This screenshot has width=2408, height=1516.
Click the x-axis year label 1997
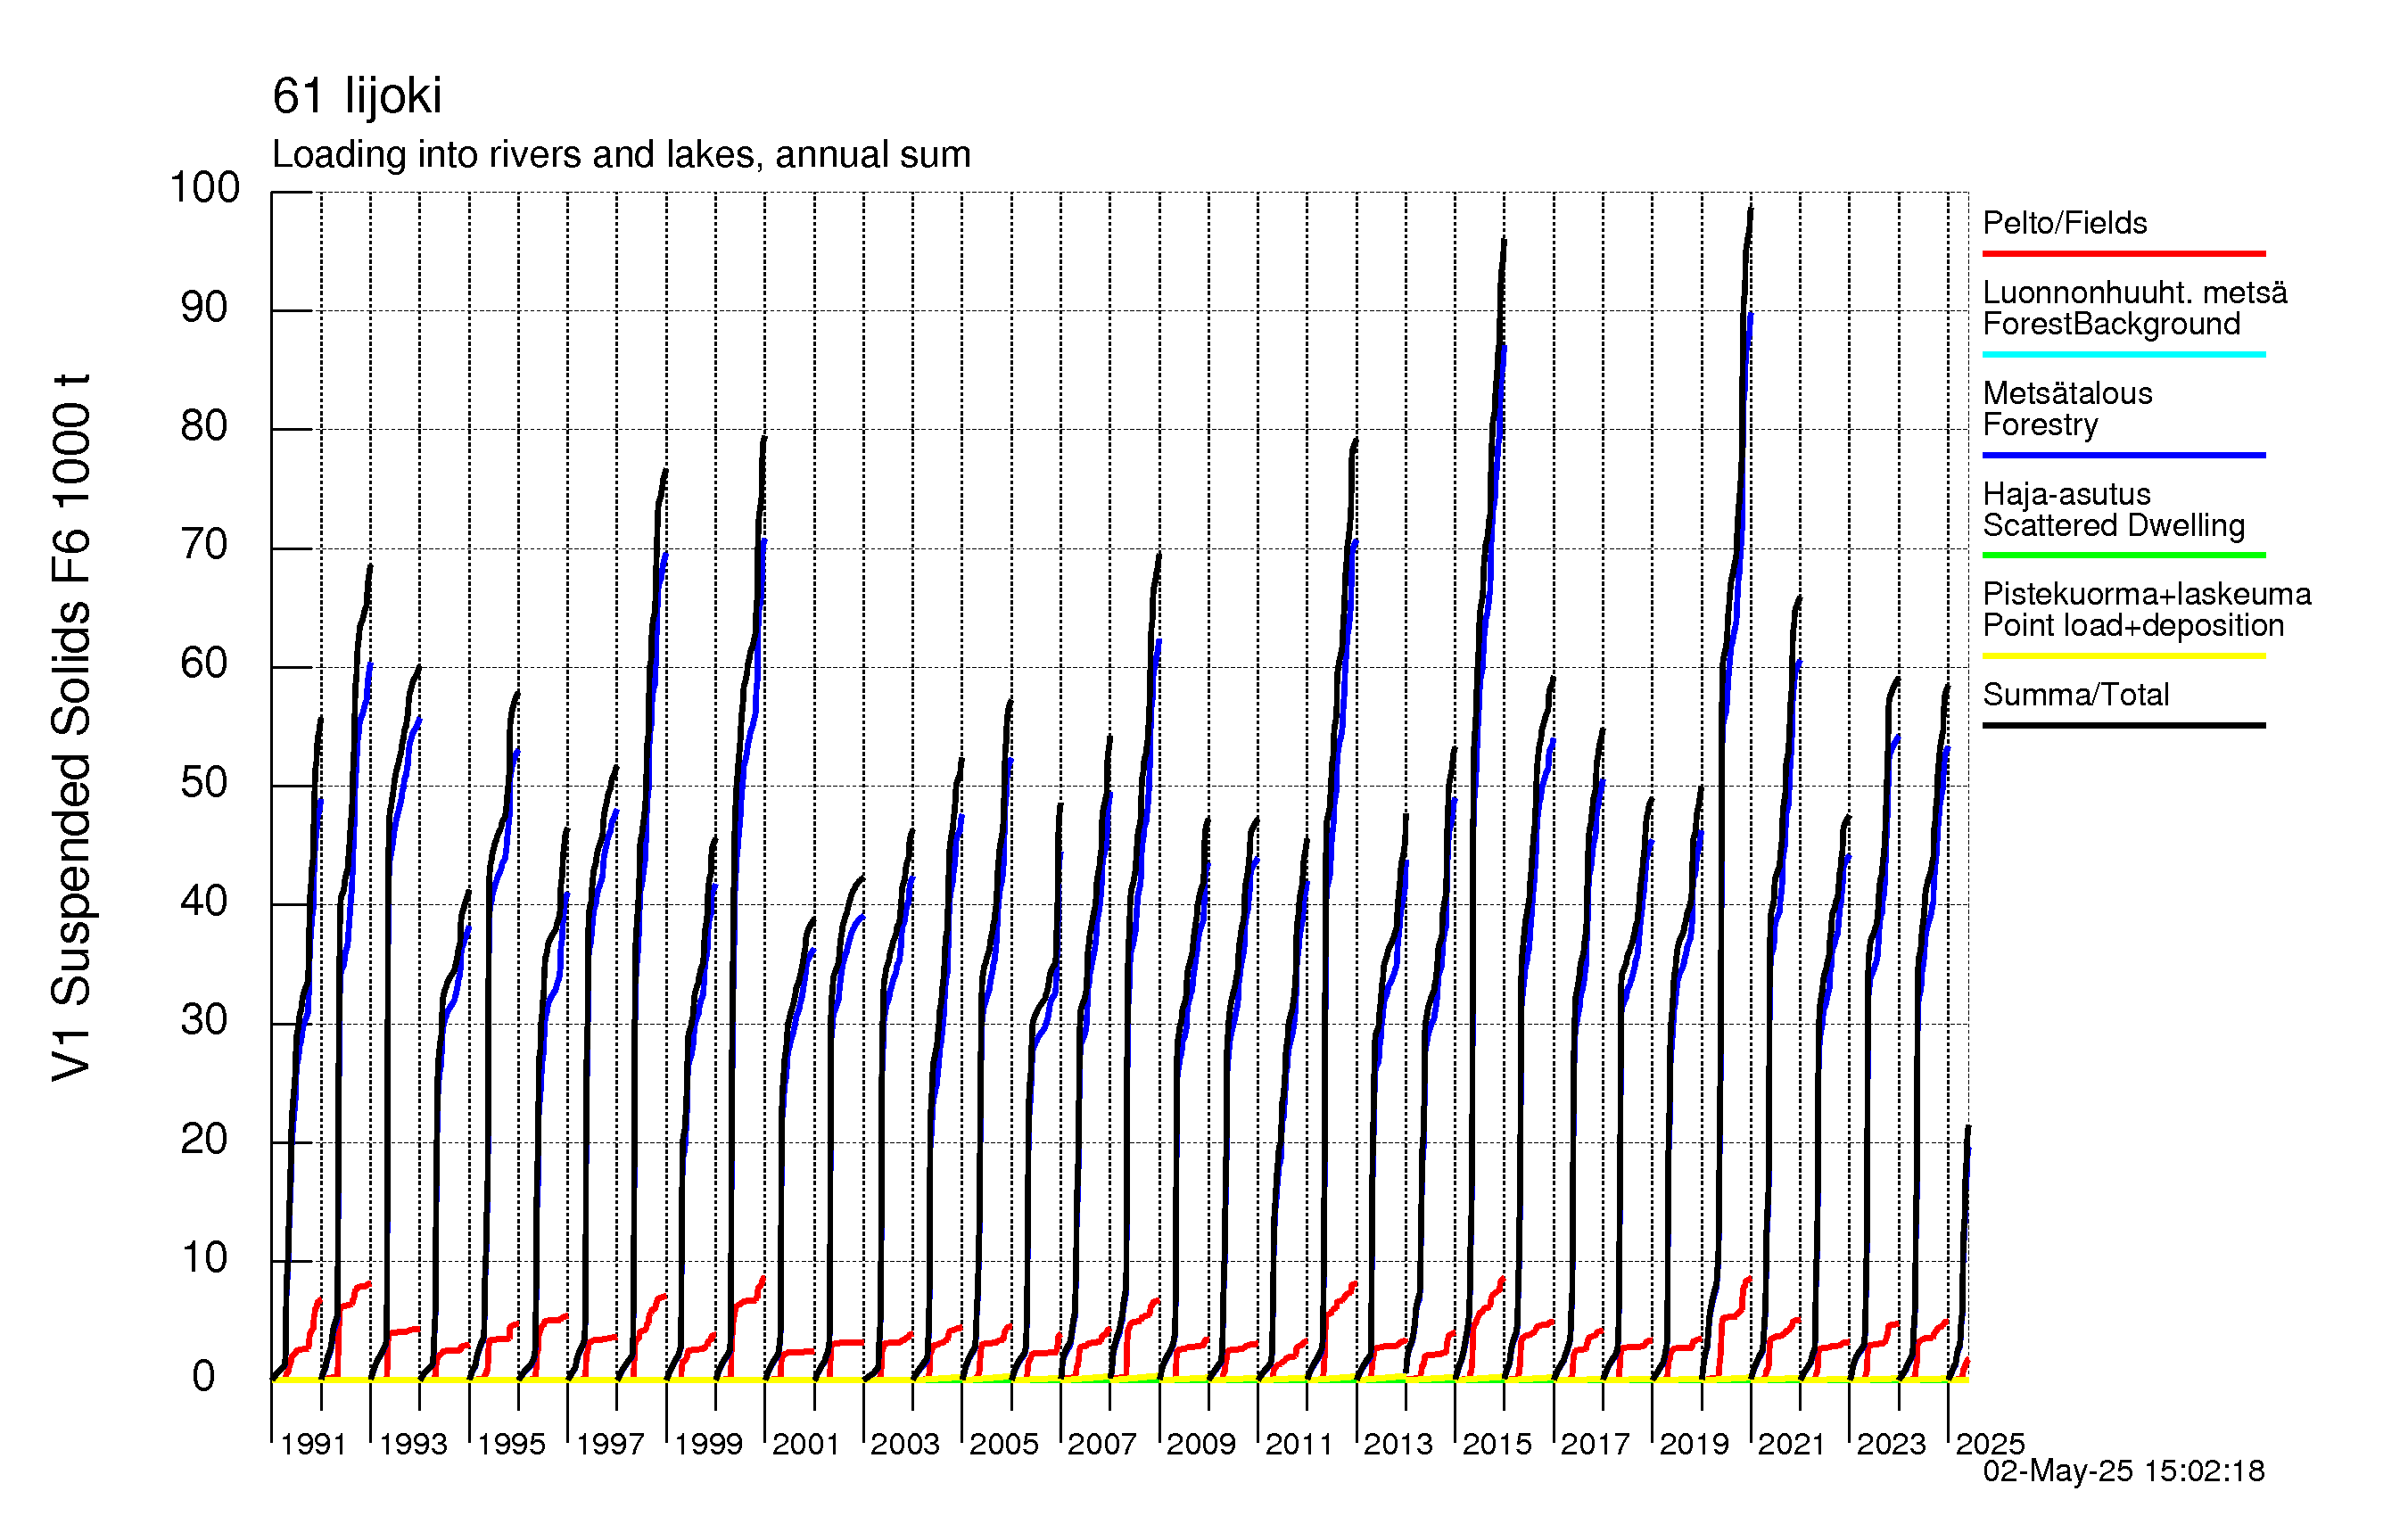610,1445
